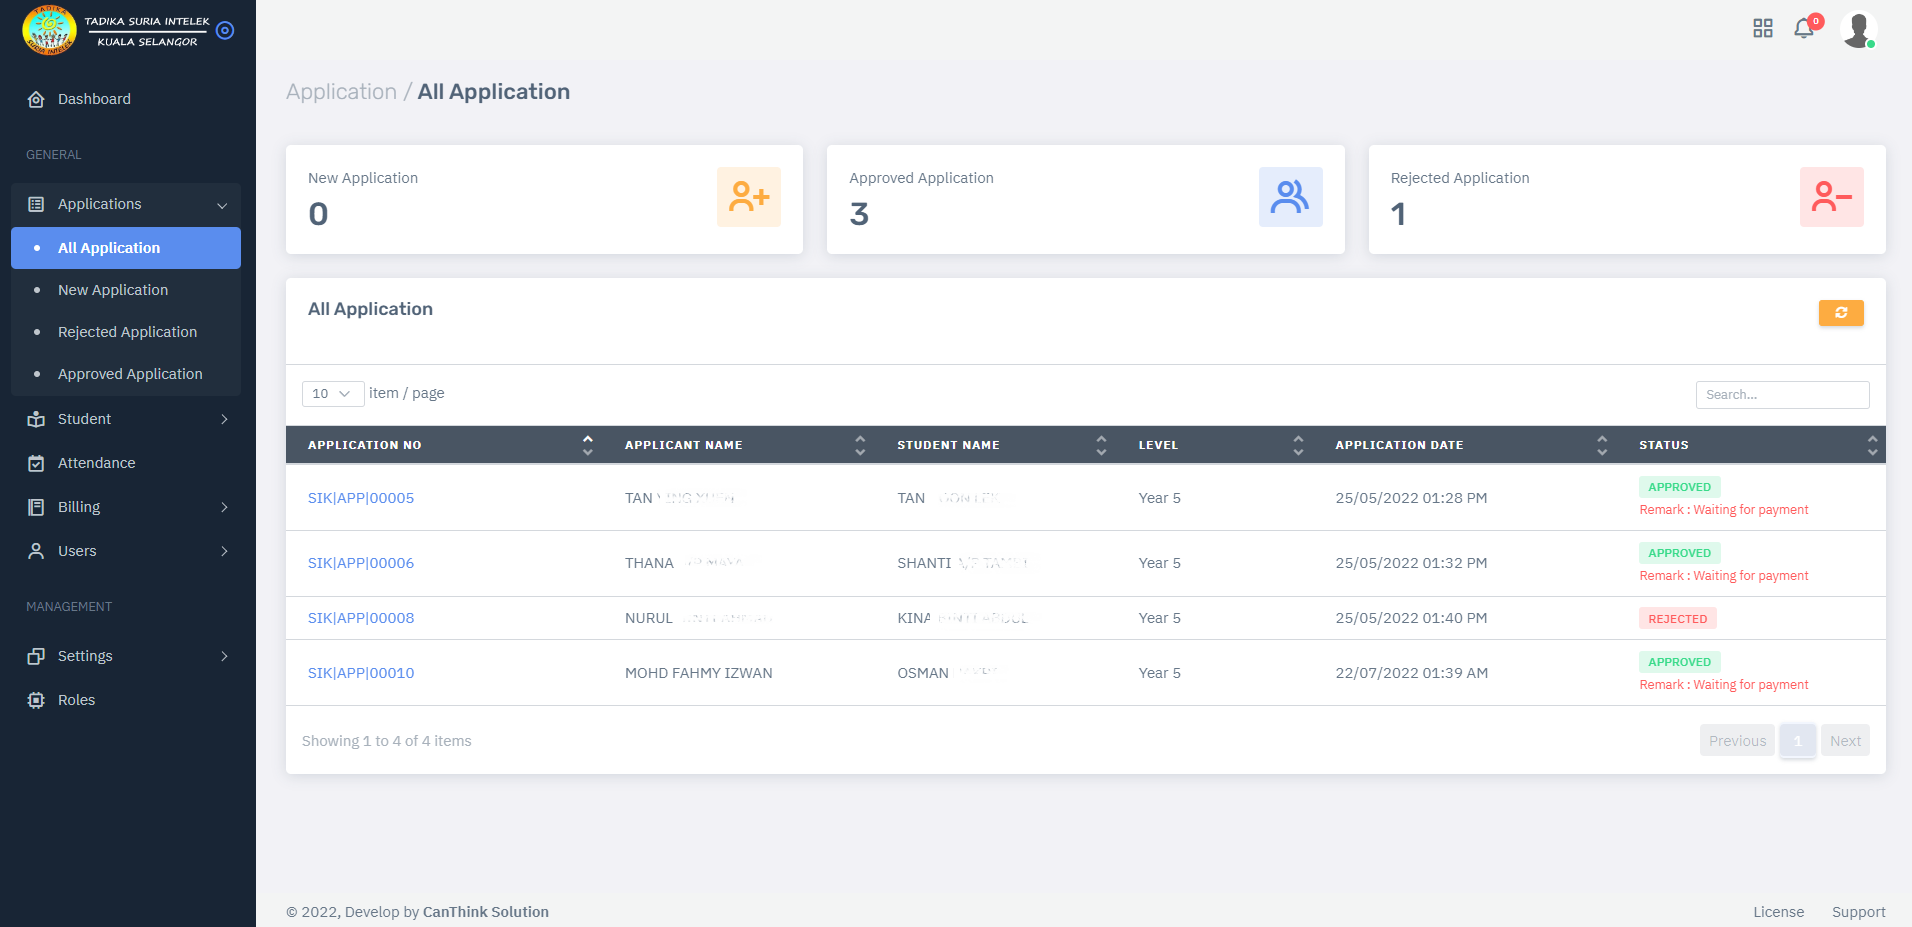
Task: Expand the Student sidebar menu
Action: (126, 419)
